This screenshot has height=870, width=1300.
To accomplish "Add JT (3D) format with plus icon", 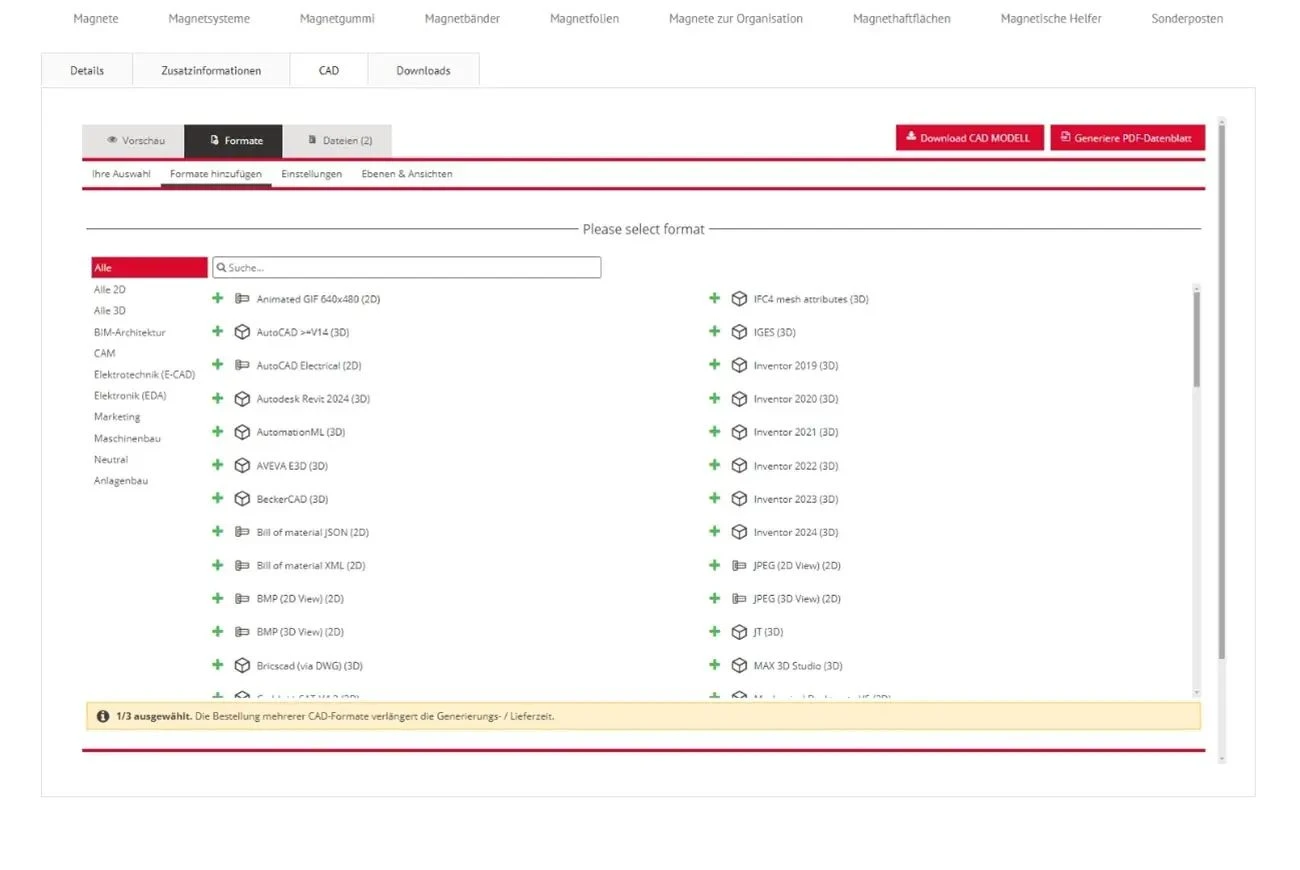I will (x=714, y=632).
